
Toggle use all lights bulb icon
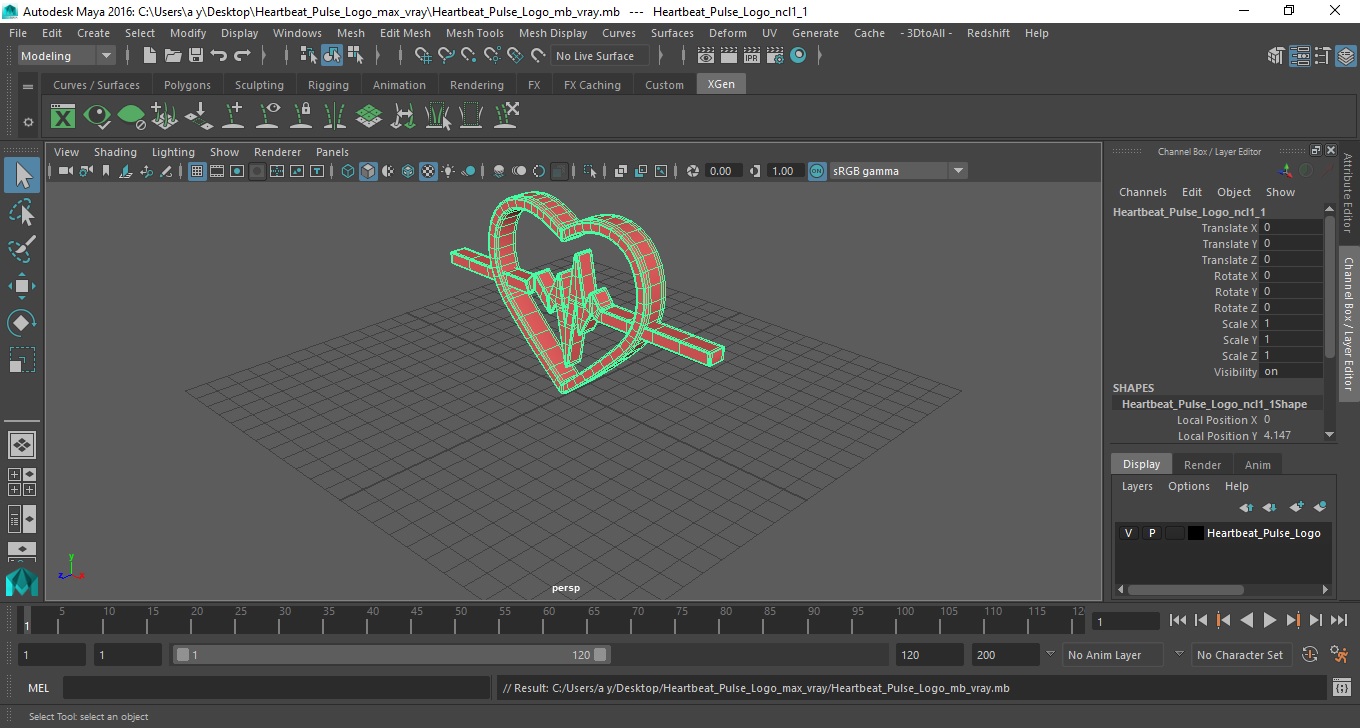click(448, 171)
